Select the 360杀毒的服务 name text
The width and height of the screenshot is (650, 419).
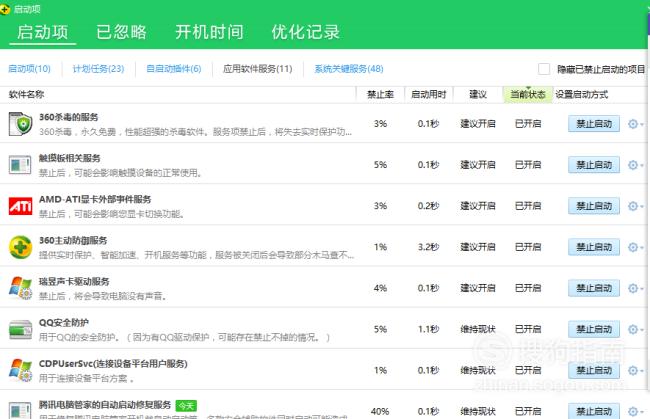[x=68, y=117]
